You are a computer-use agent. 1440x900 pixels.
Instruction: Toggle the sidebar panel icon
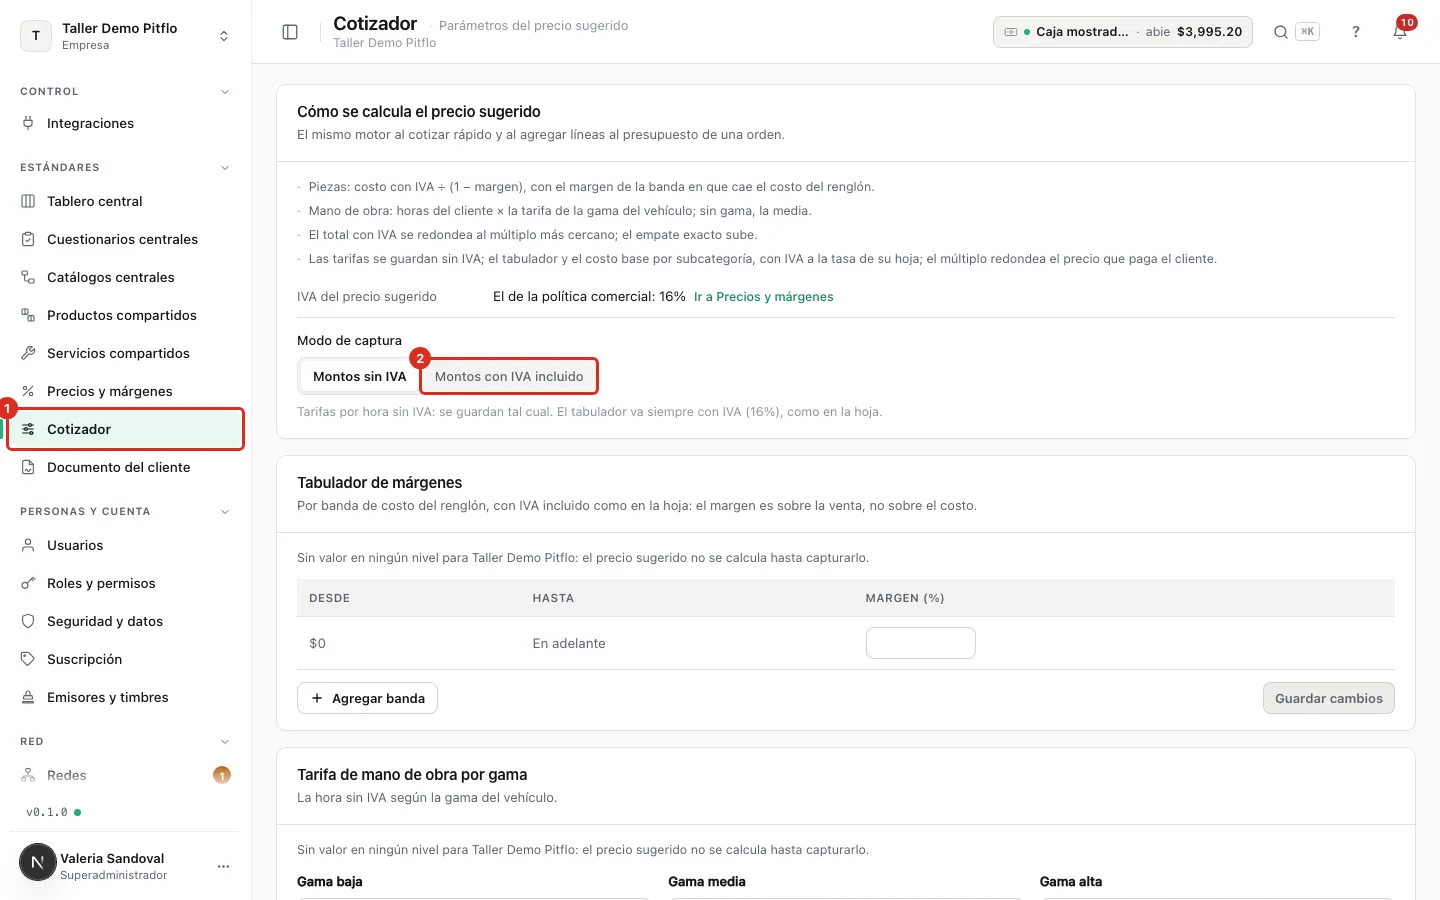pyautogui.click(x=290, y=32)
